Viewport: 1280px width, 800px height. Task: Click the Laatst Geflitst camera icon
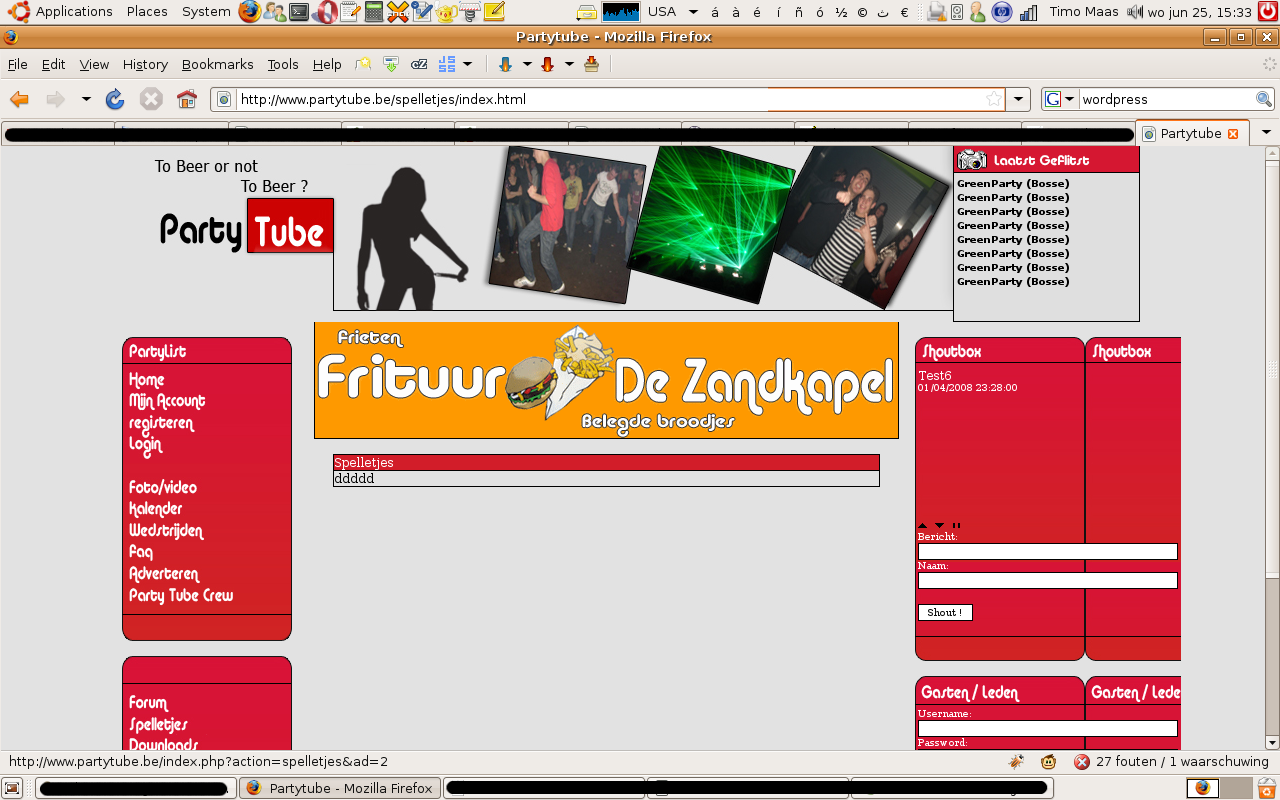pos(972,160)
